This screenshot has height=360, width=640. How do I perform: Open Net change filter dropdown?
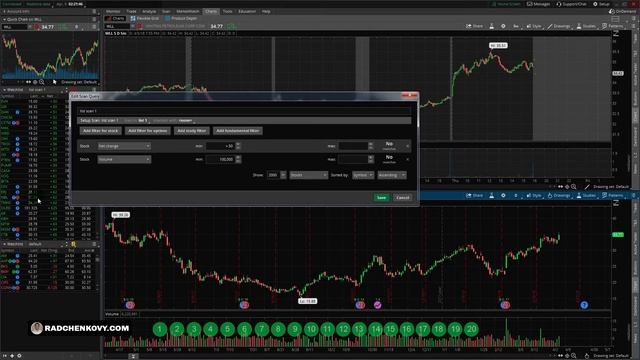pyautogui.click(x=124, y=146)
